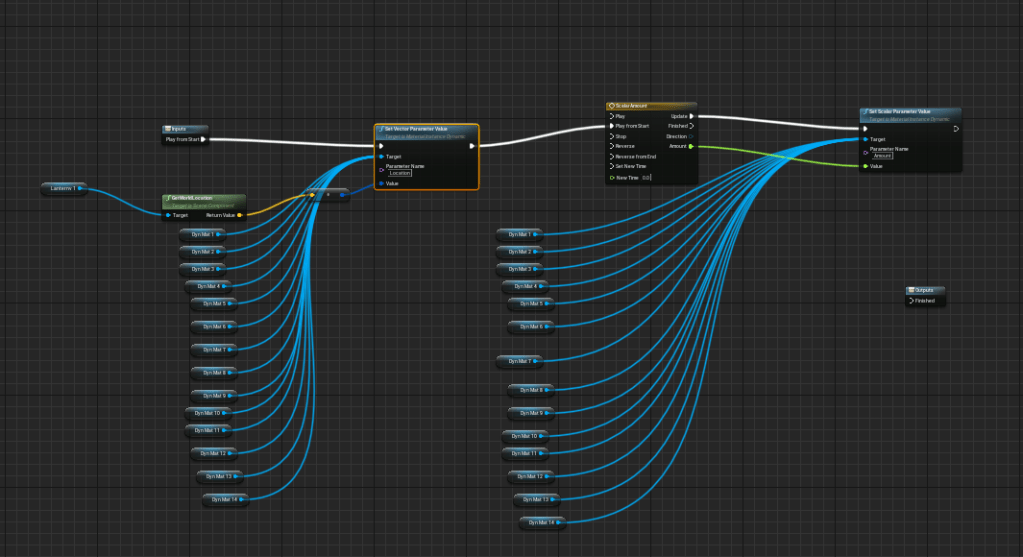Click the Finished output pin on Scalar Amount timeline
The height and width of the screenshot is (557, 1023).
point(691,126)
